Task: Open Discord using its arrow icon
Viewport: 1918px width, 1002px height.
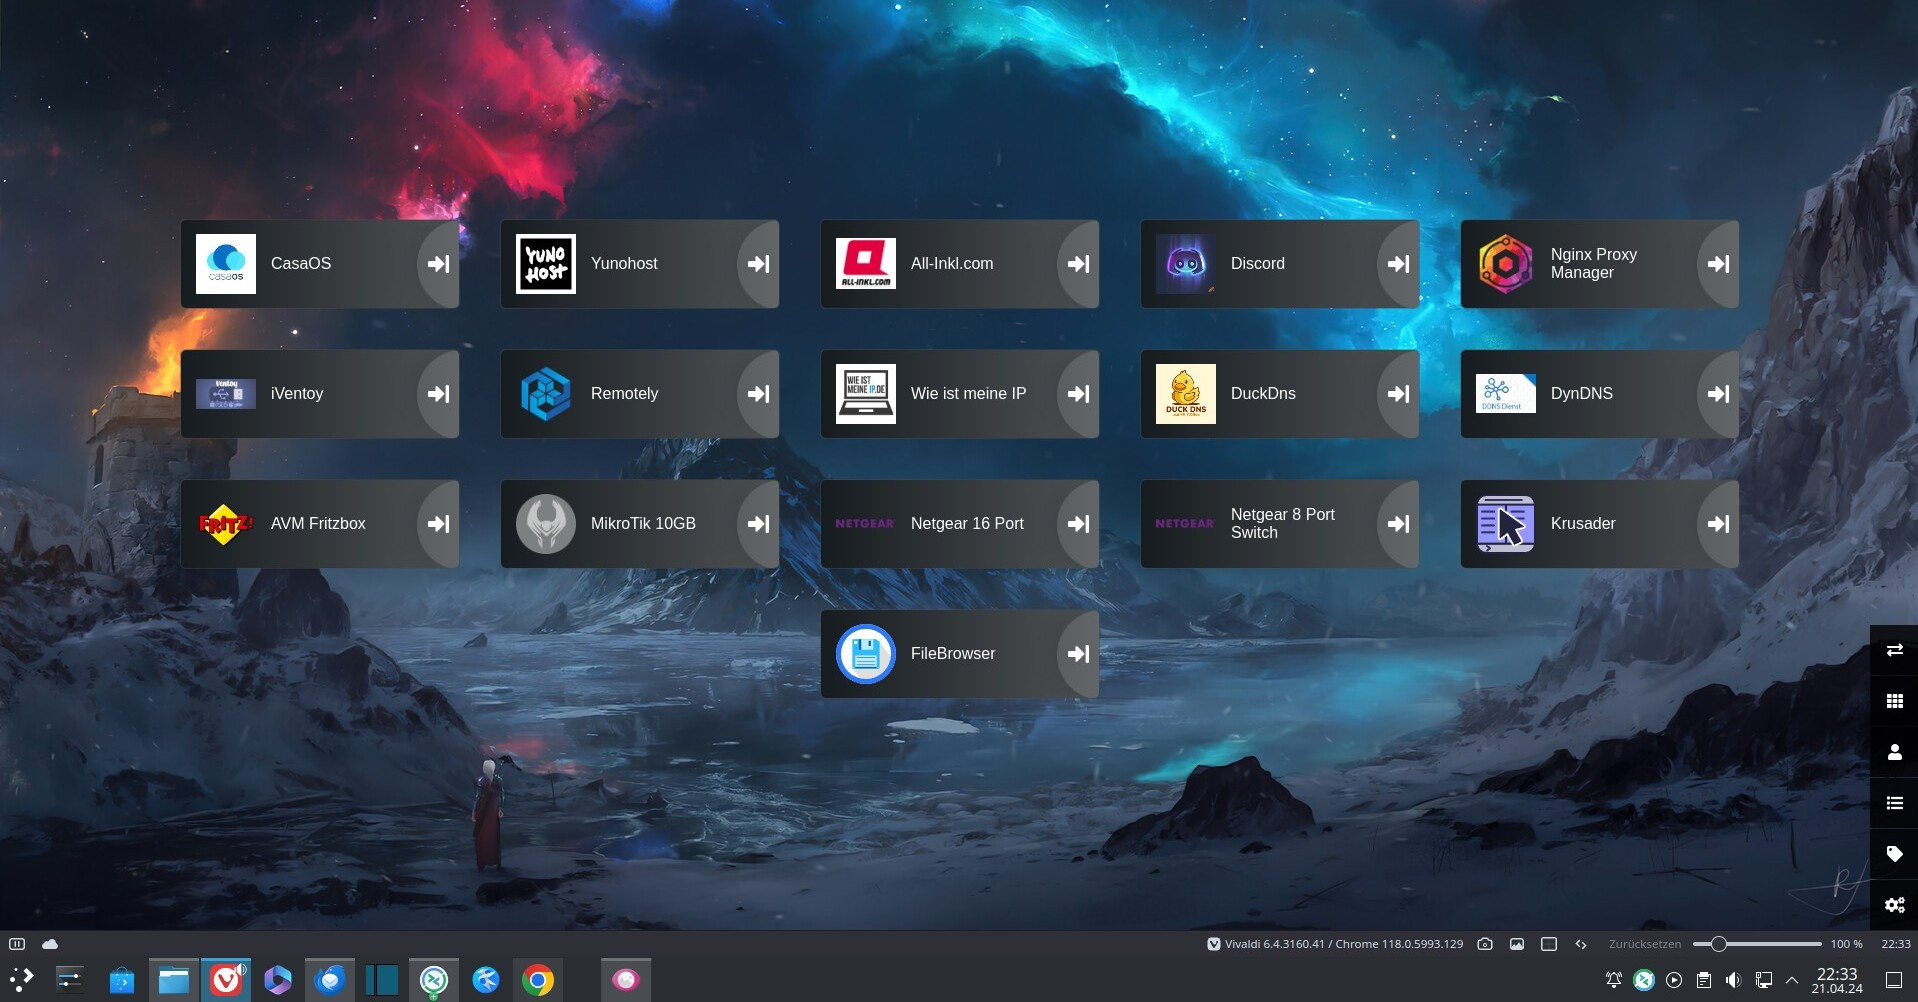Action: (x=1398, y=264)
